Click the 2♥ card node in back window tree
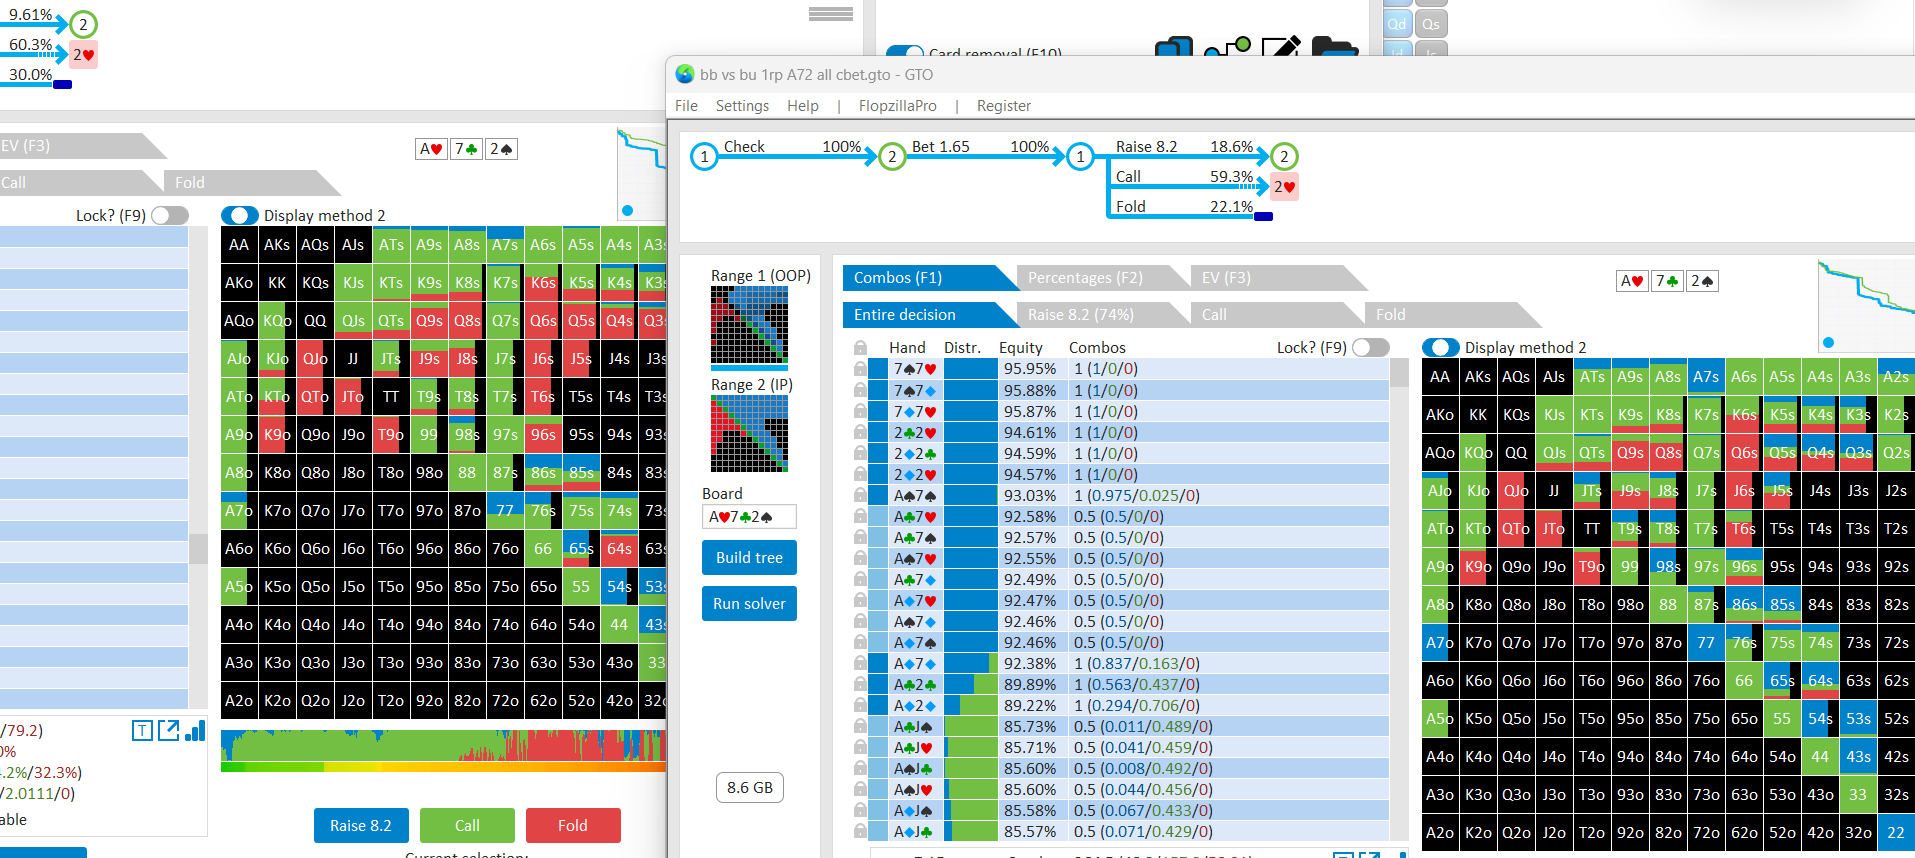 click(83, 55)
